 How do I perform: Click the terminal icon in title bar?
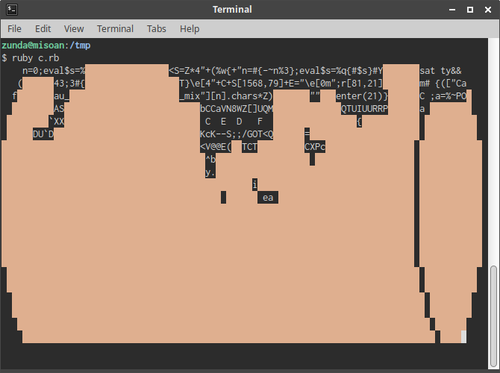[12, 9]
